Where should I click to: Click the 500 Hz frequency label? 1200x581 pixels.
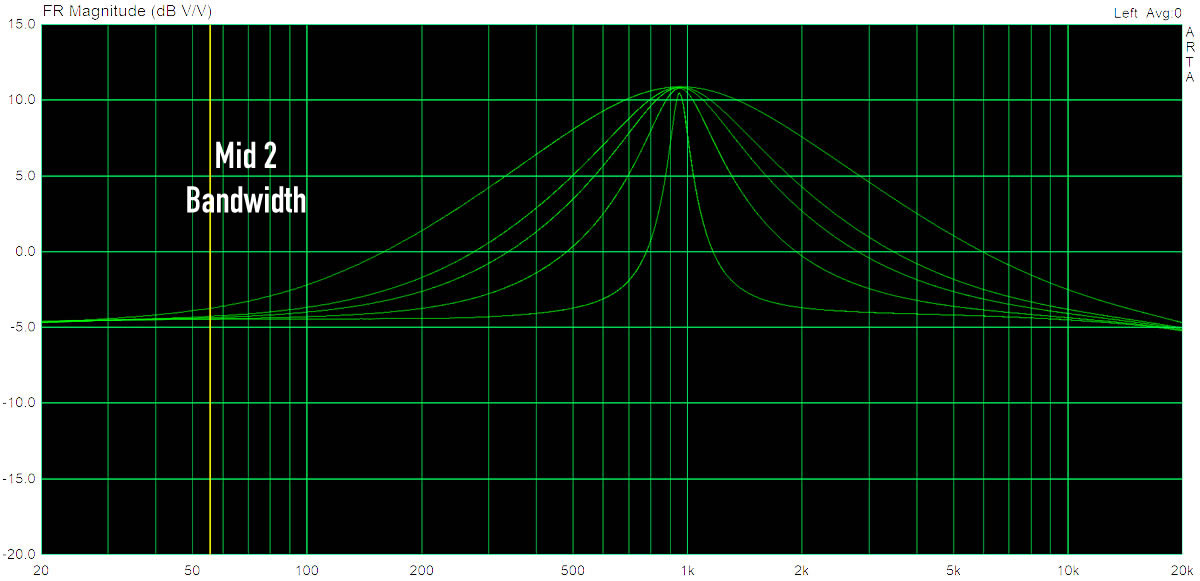(x=573, y=570)
